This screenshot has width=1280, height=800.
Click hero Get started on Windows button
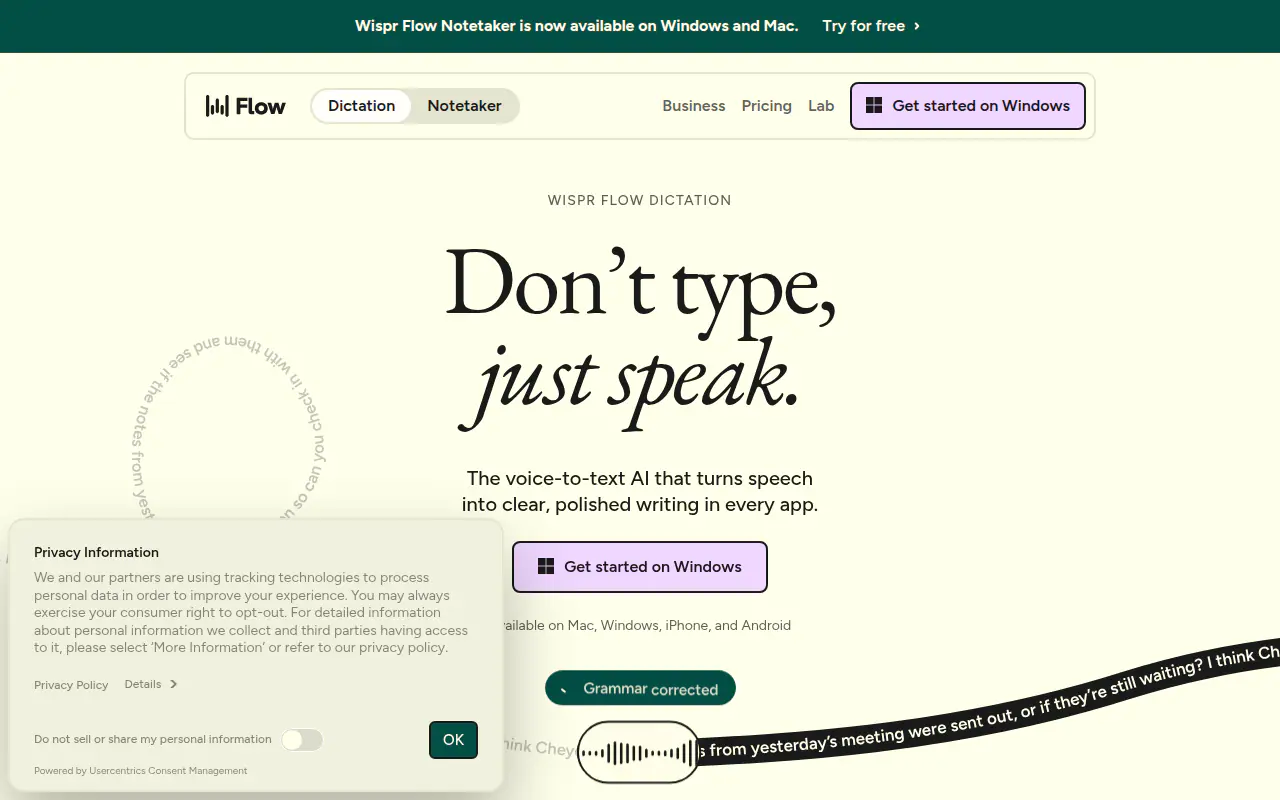point(640,567)
